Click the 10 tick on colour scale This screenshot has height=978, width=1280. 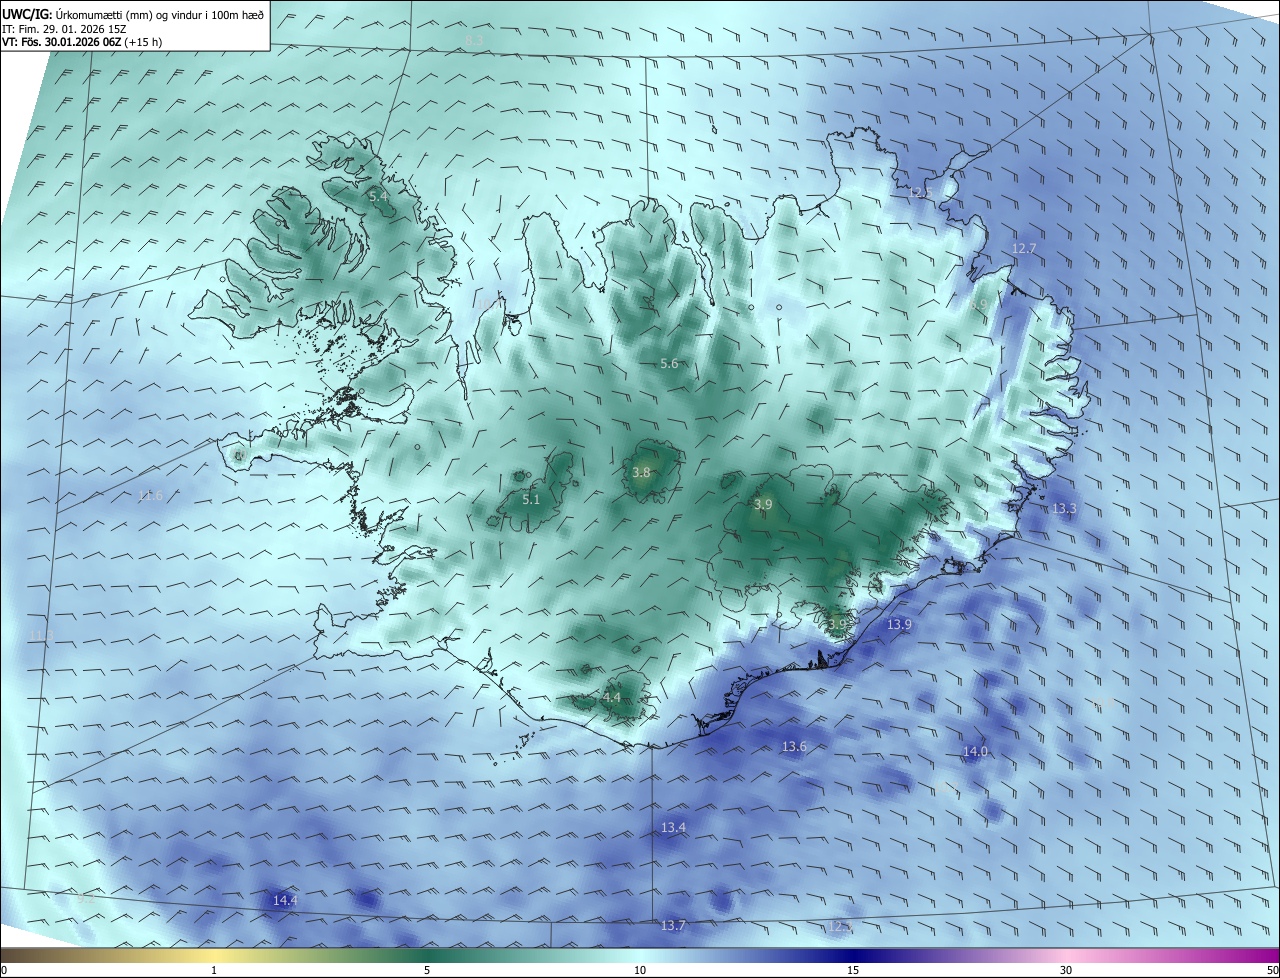point(640,970)
